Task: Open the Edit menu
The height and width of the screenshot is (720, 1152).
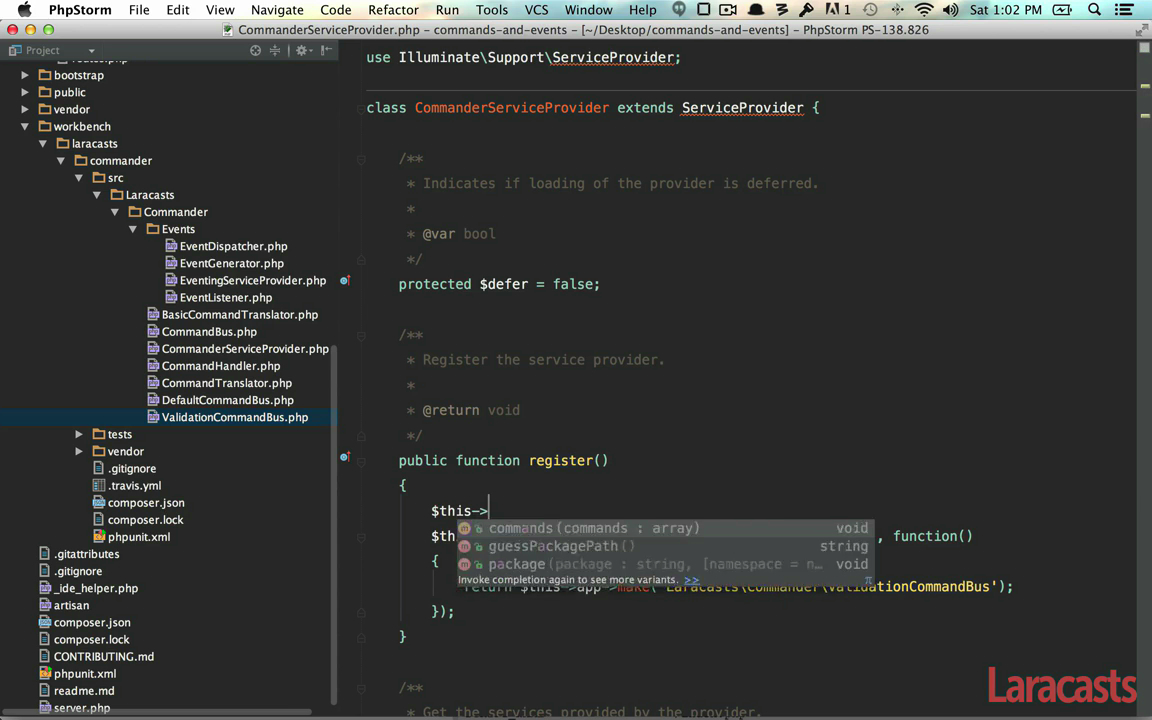Action: coord(177,10)
